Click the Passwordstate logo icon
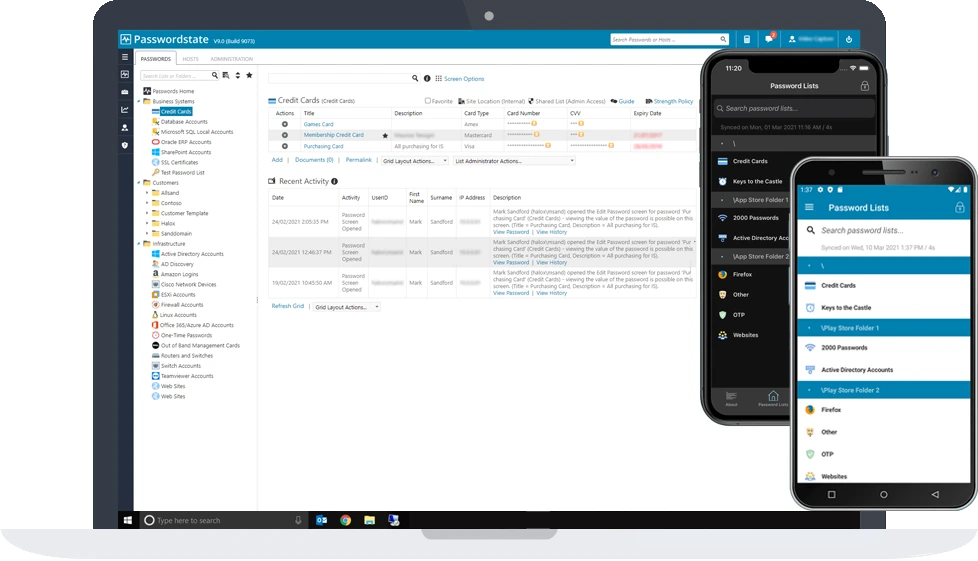 point(125,39)
